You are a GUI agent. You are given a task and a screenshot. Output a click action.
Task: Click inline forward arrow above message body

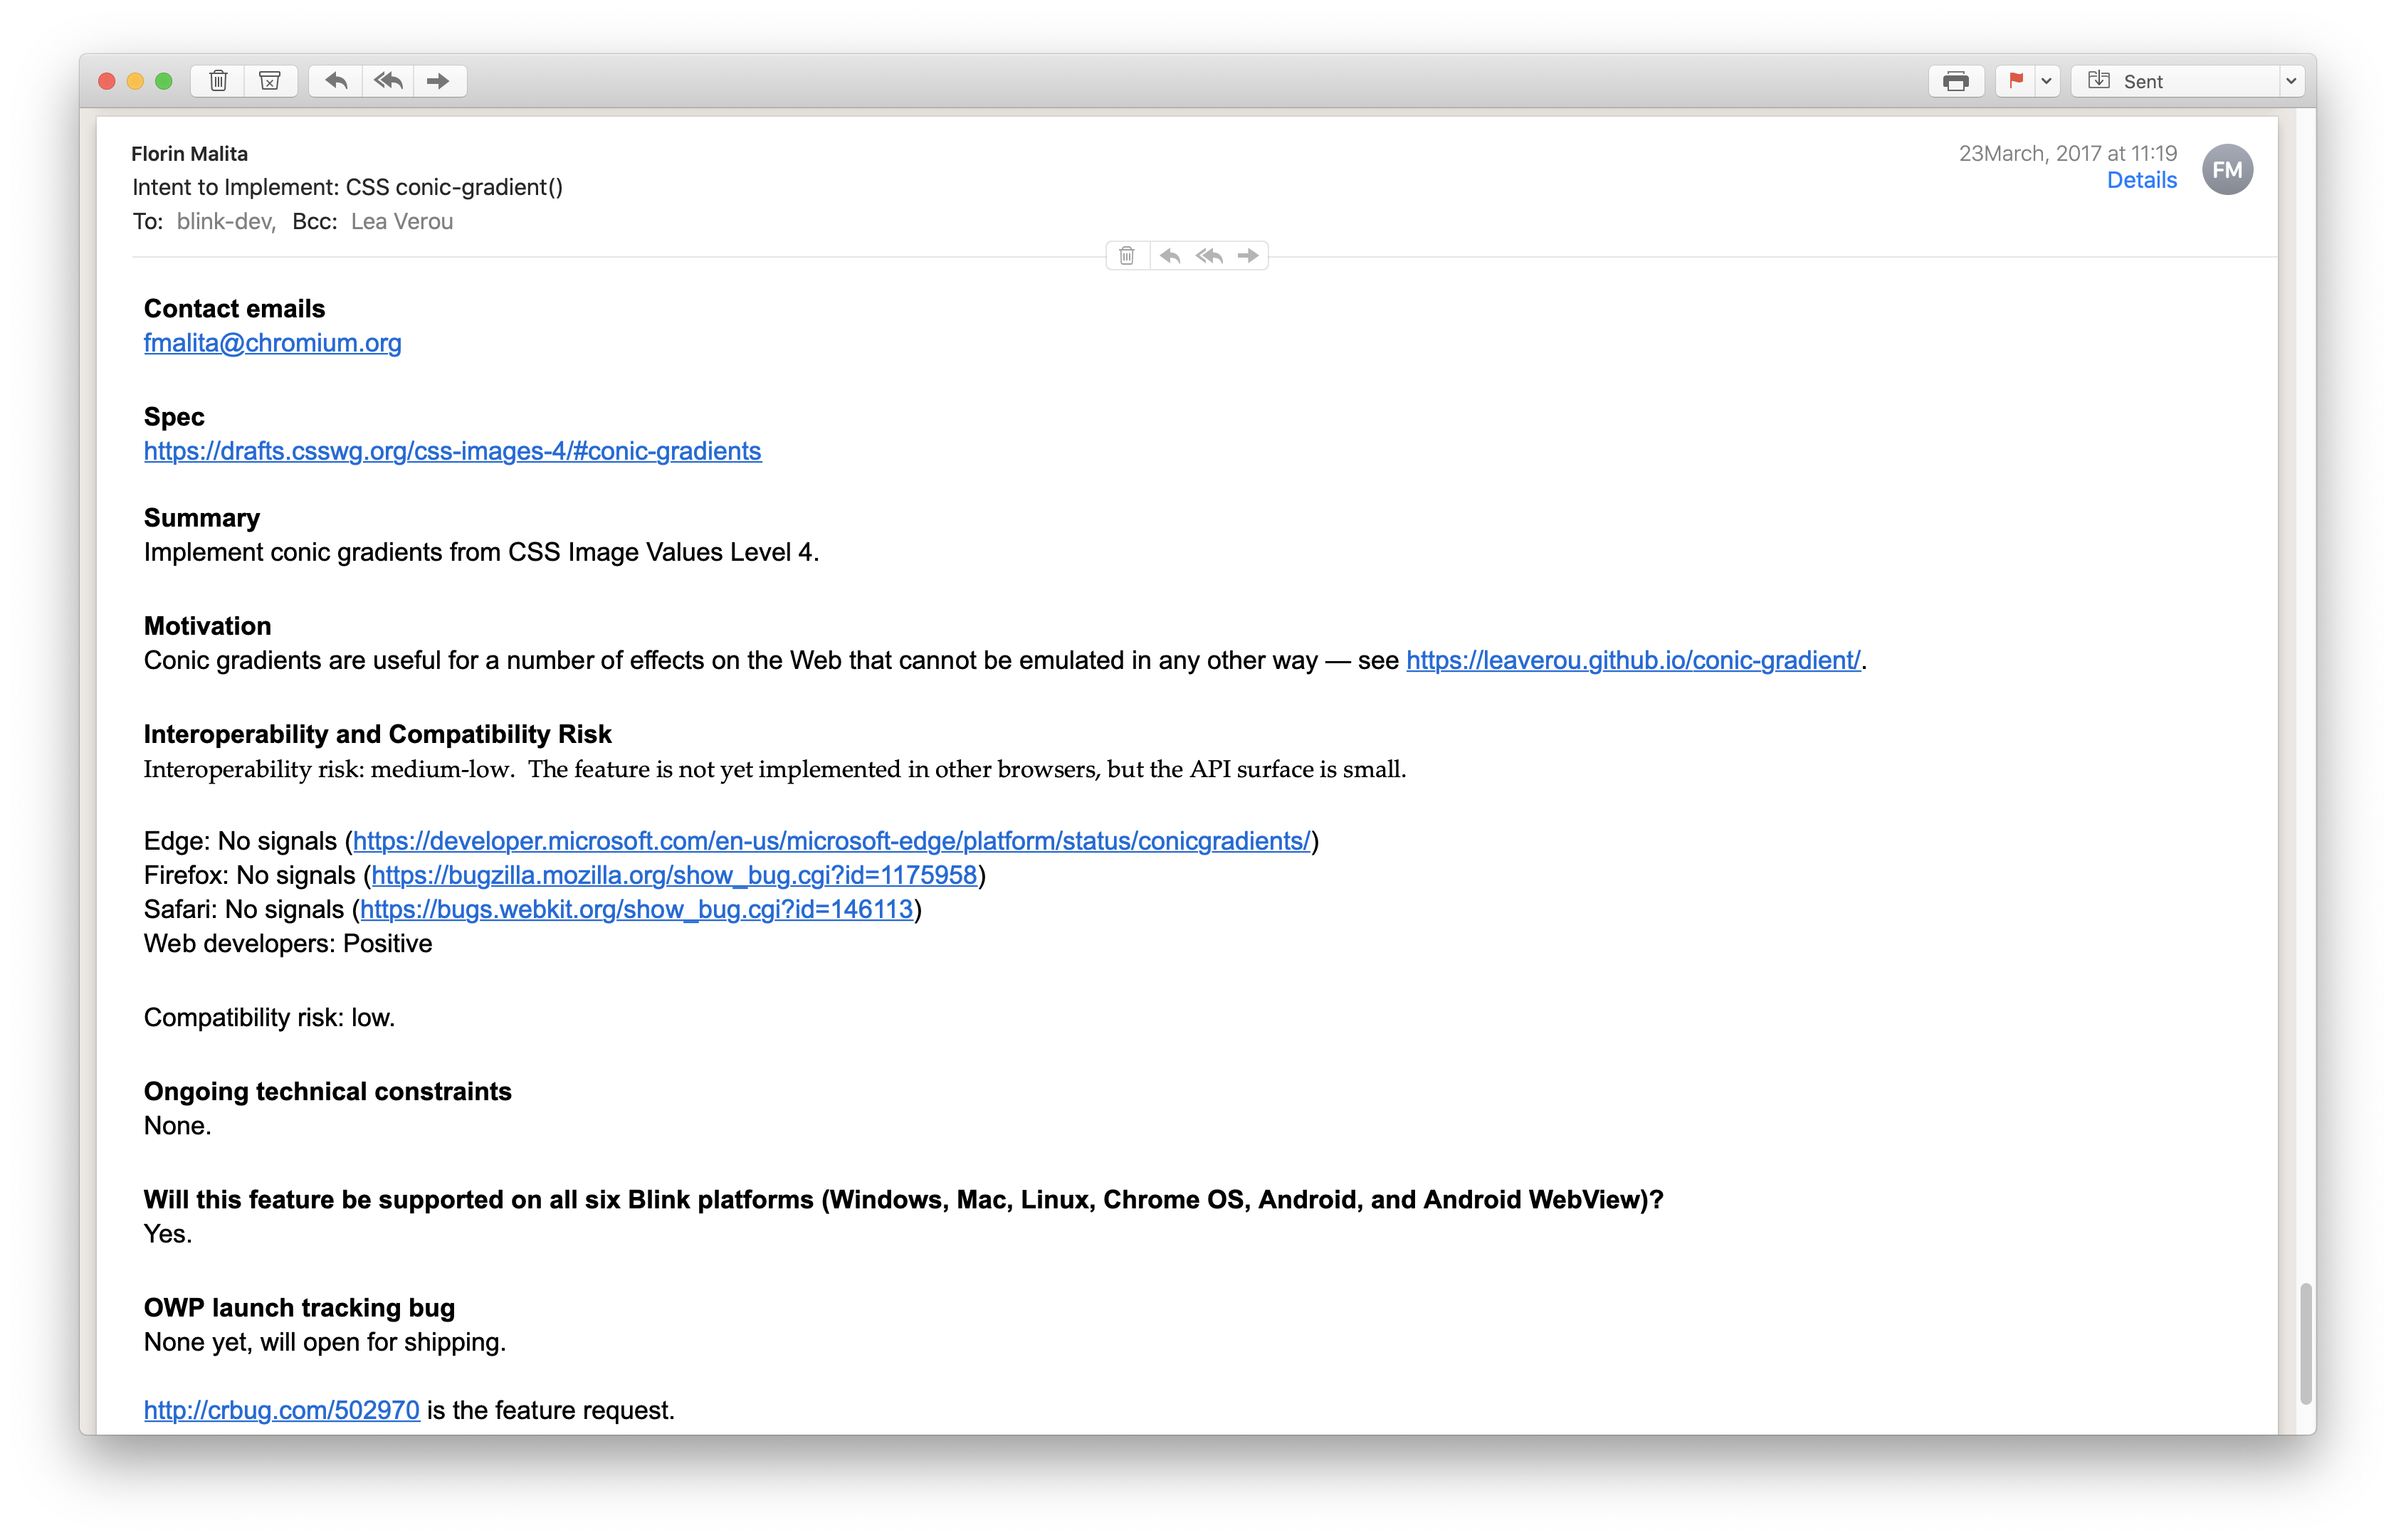coord(1248,256)
